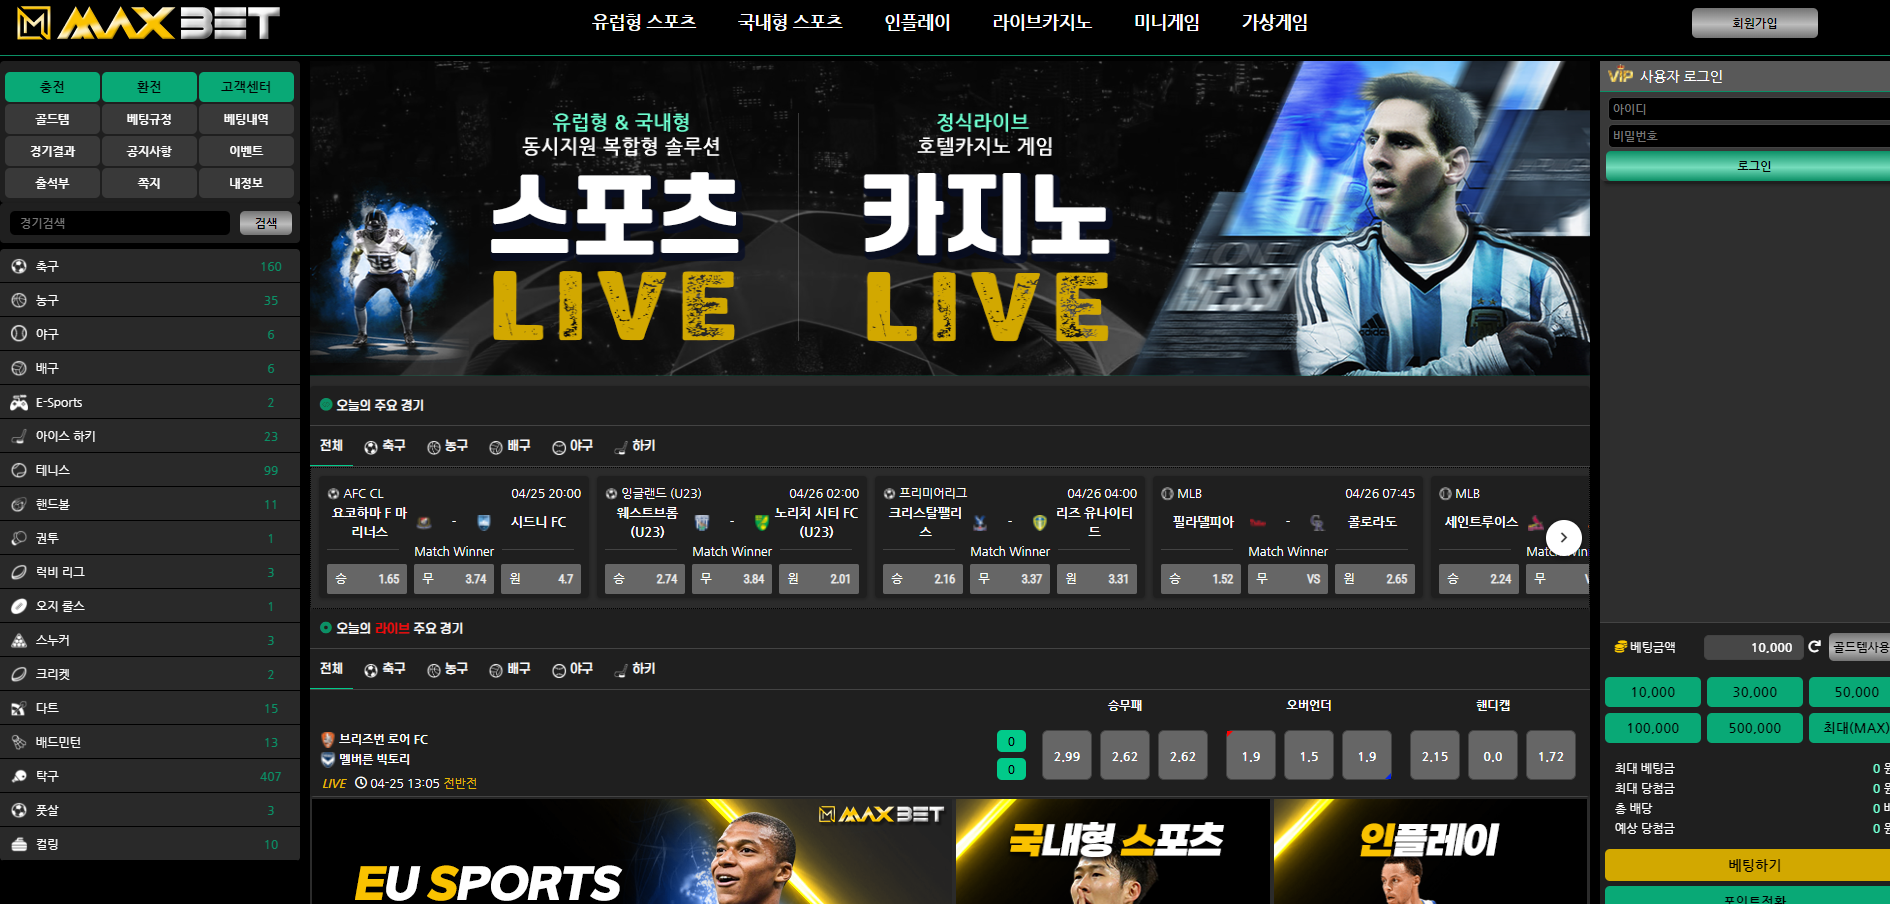
Task: Open the 출석부 attendance button
Action: (52, 183)
